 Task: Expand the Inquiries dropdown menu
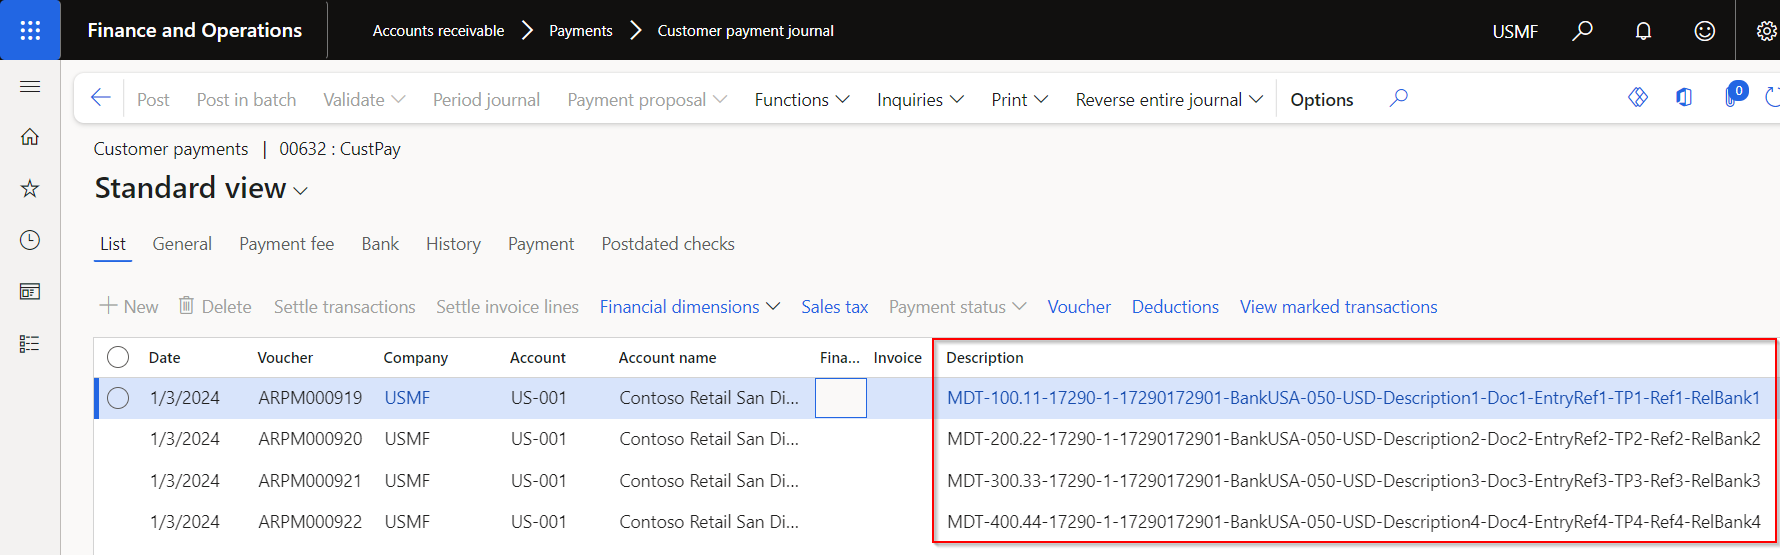pyautogui.click(x=919, y=100)
